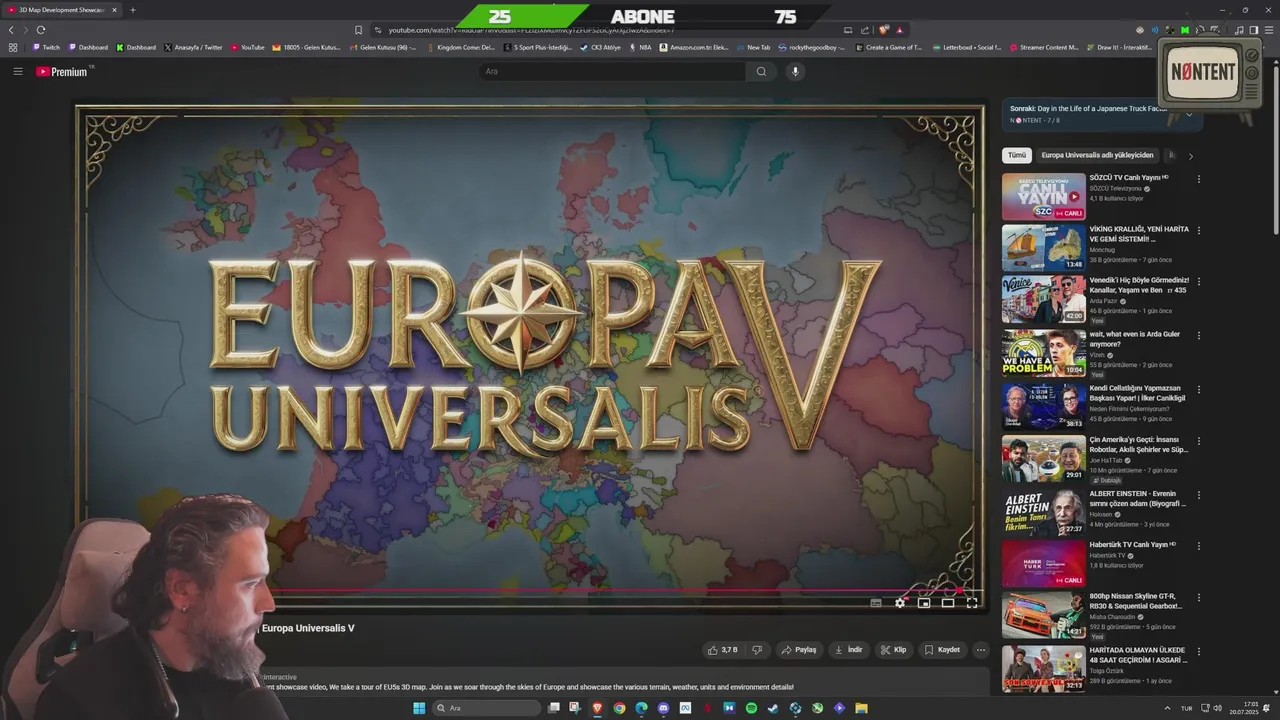The image size is (1280, 720).
Task: Select Europa Universalis adlı yükleyiciden chip
Action: (1097, 155)
